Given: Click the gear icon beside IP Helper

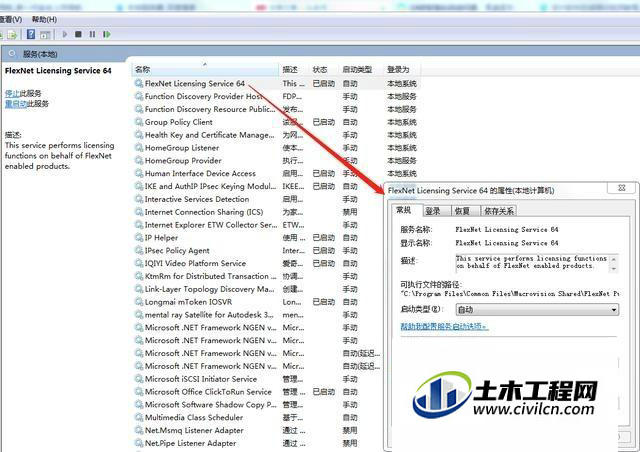Looking at the screenshot, I should (x=139, y=238).
